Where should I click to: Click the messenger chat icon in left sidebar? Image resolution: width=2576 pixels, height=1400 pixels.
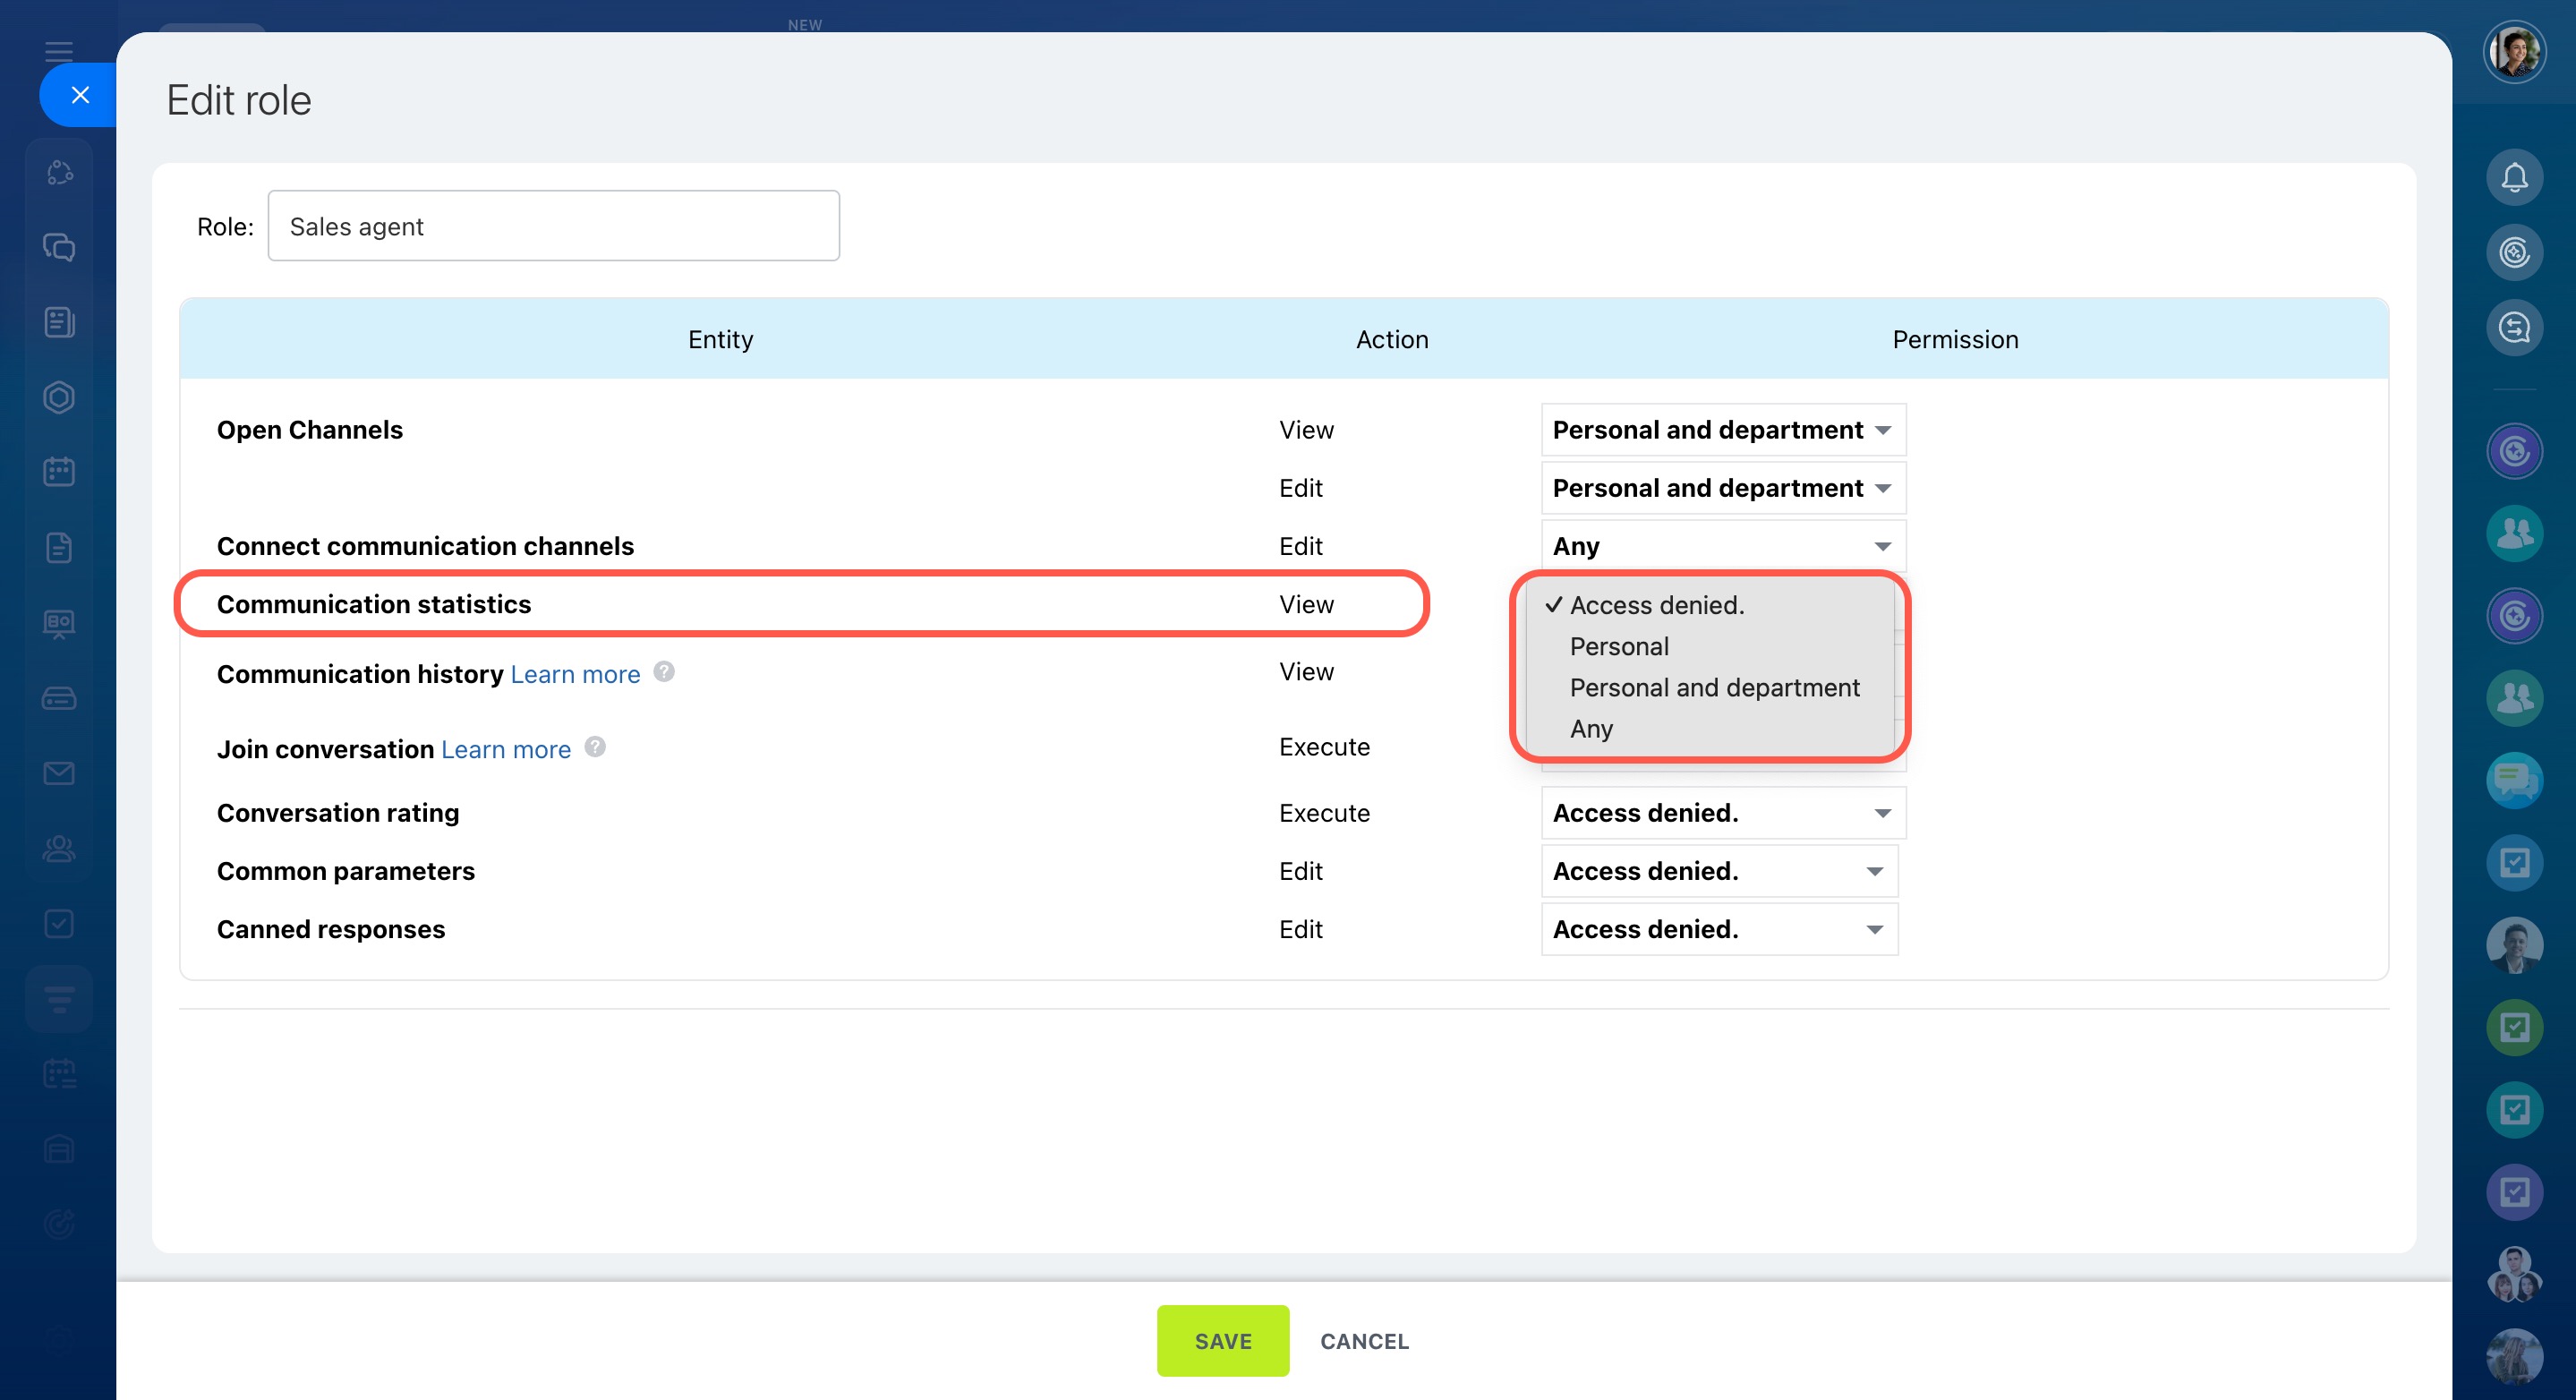click(59, 247)
